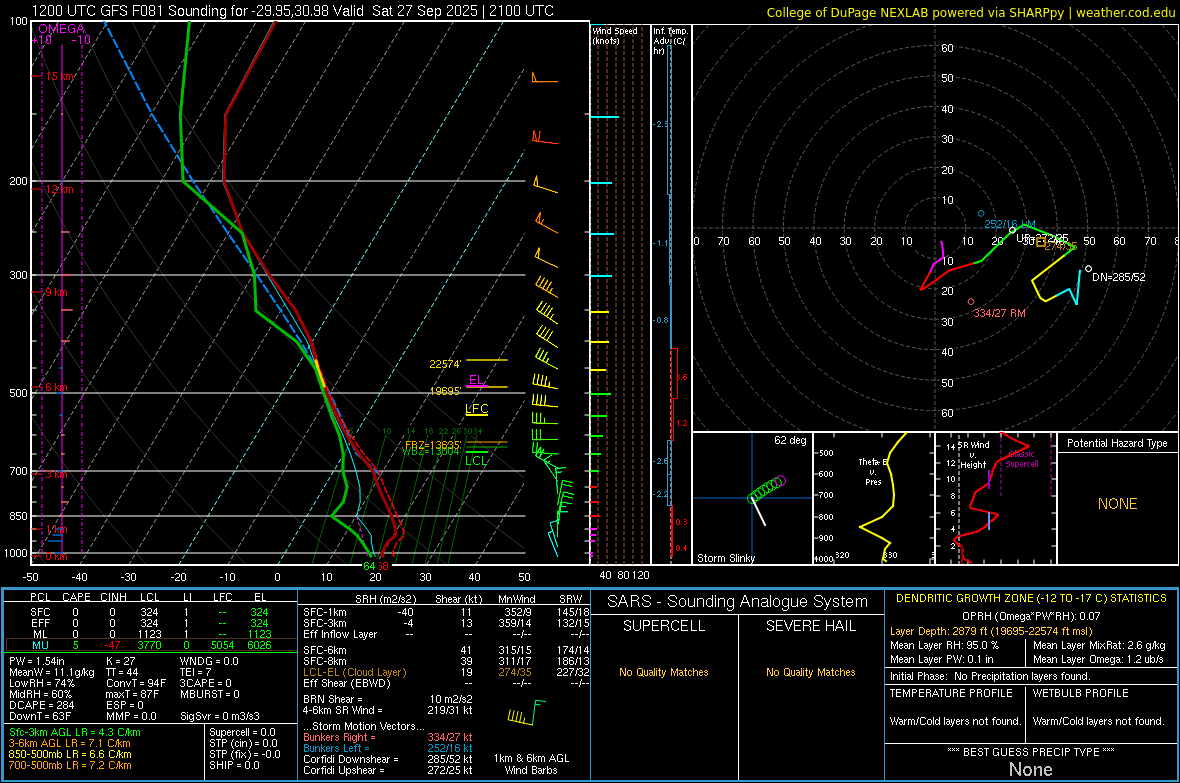Image resolution: width=1180 pixels, height=783 pixels.
Task: Click the LFC level label
Action: click(476, 409)
